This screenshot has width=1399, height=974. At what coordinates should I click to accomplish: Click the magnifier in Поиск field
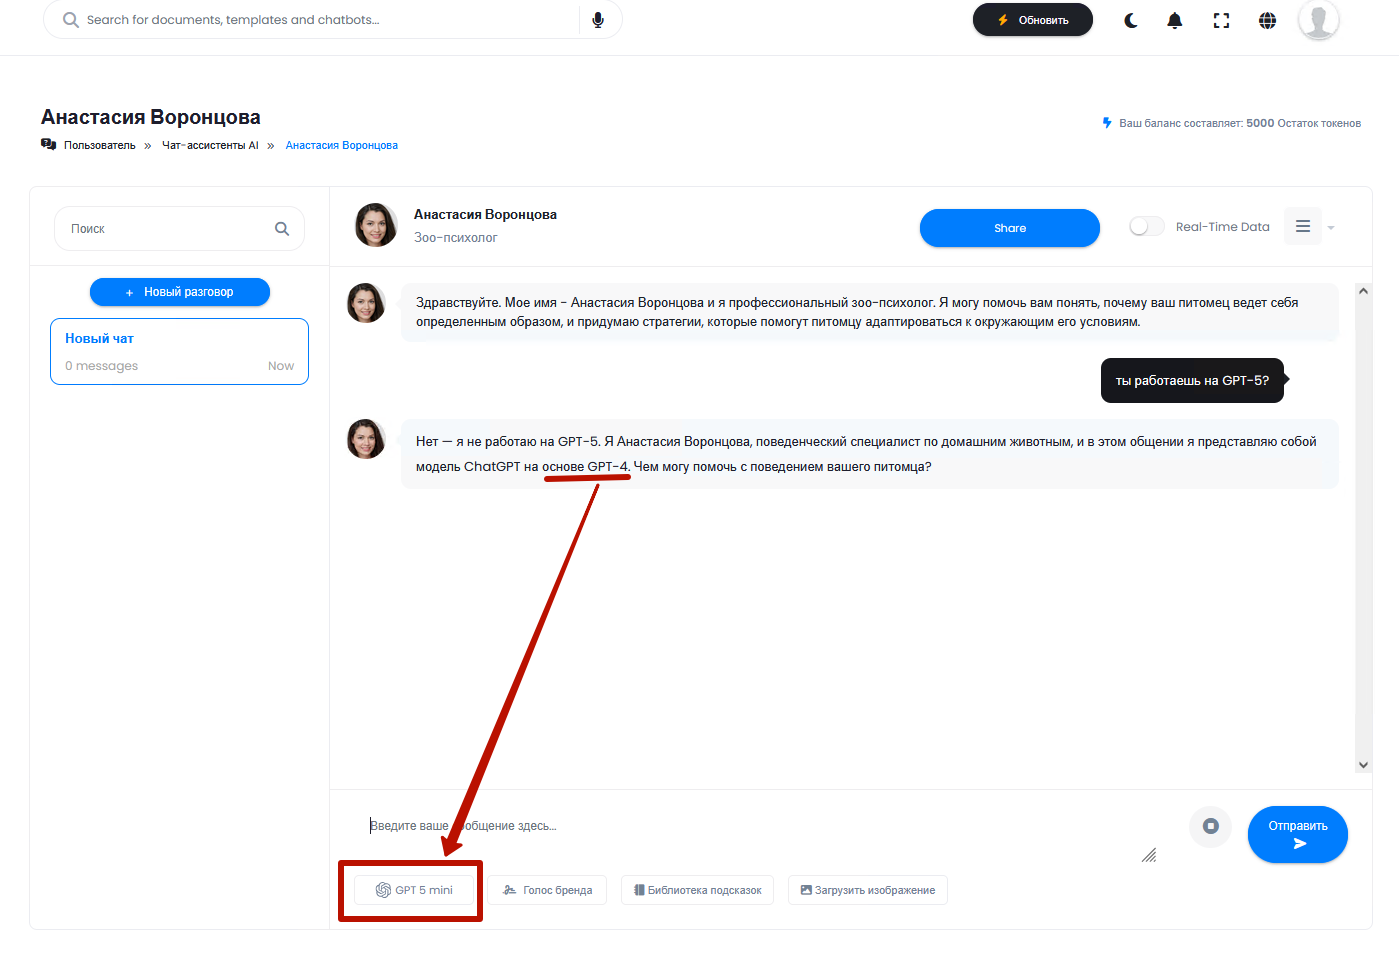[282, 229]
